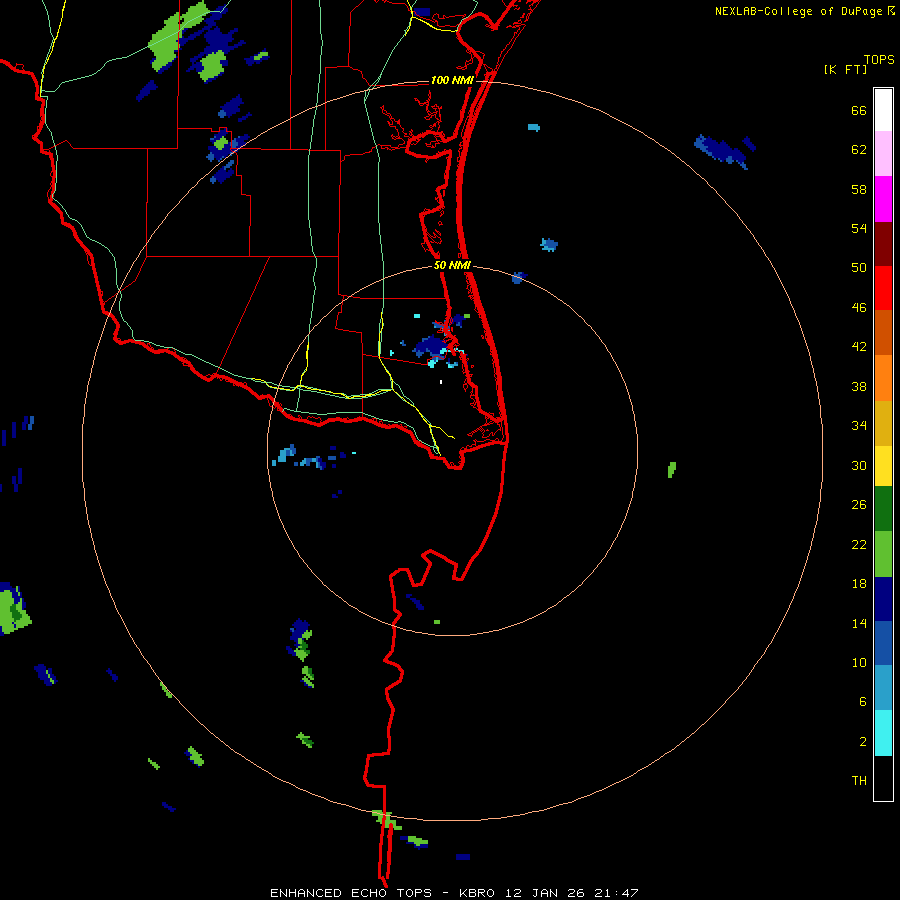Click the "NEXLAB-College of DuPage" label
This screenshot has width=900, height=900.
pyautogui.click(x=798, y=11)
